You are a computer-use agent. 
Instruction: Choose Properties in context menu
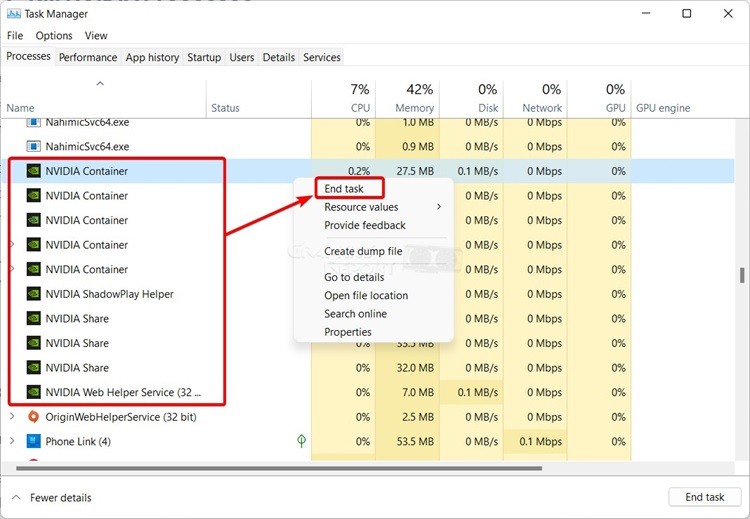click(x=348, y=332)
